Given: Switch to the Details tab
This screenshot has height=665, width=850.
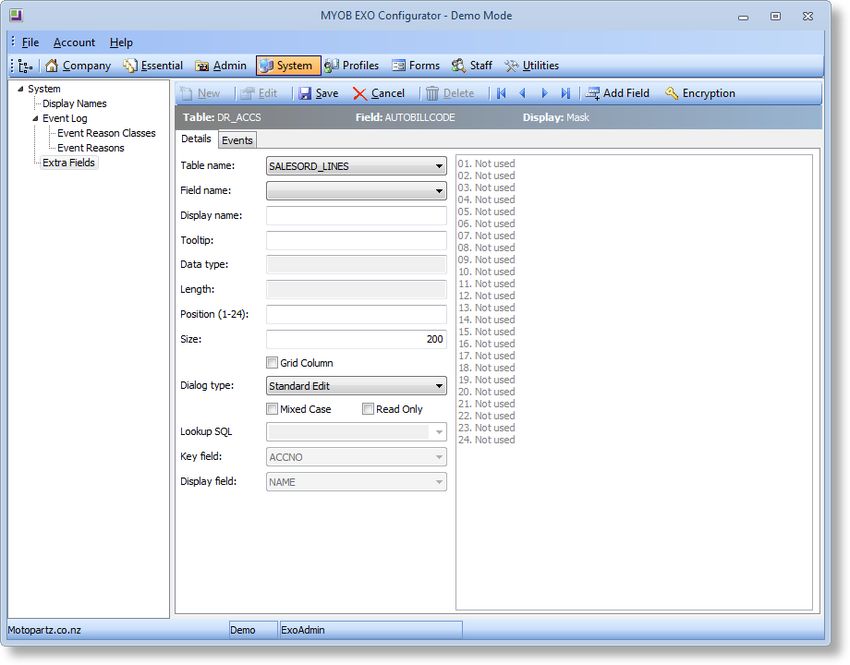Looking at the screenshot, I should click(196, 139).
